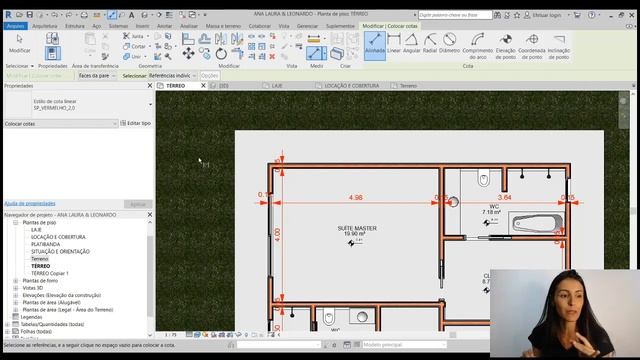Click the Aplicar button in properties
Screen dimensions: 640x360
click(x=138, y=204)
